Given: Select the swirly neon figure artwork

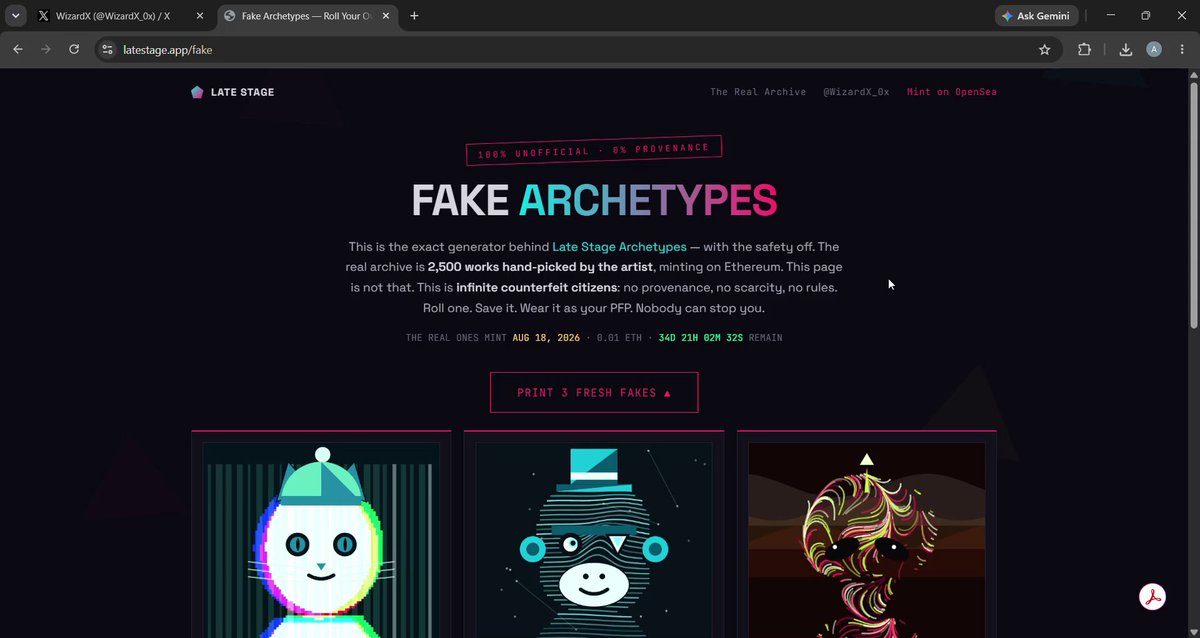Looking at the screenshot, I should click(867, 540).
